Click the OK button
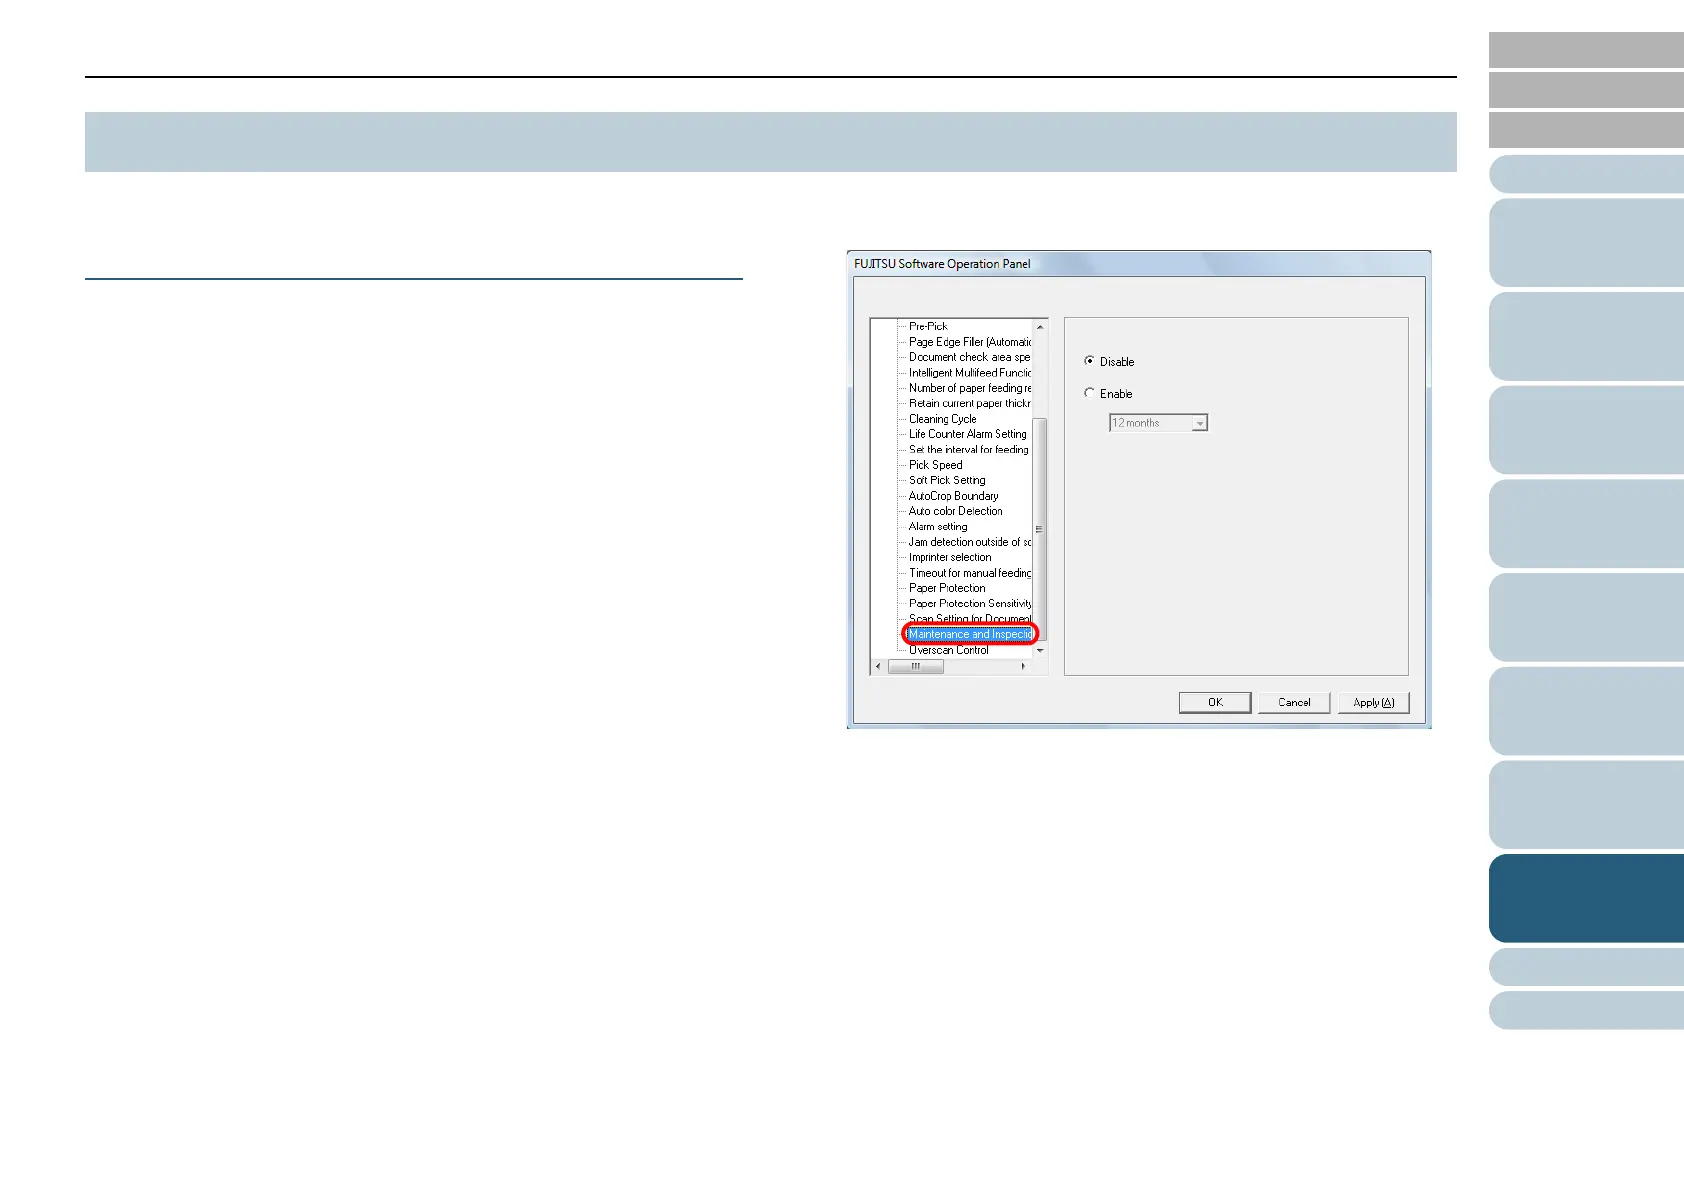This screenshot has height=1190, width=1684. (x=1215, y=702)
